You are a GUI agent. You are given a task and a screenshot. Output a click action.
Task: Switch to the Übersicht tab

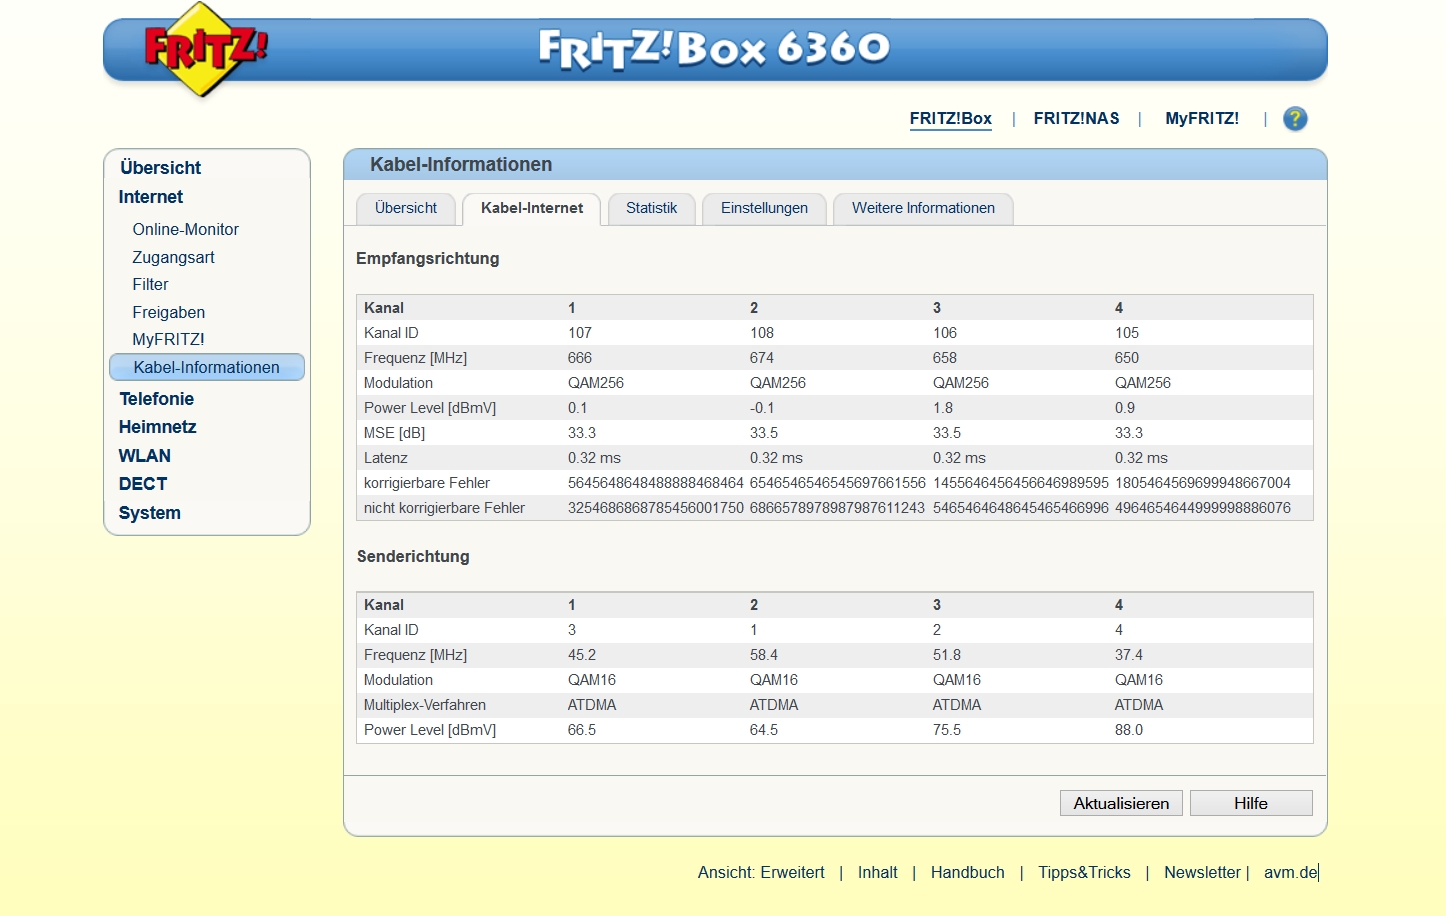(x=406, y=208)
